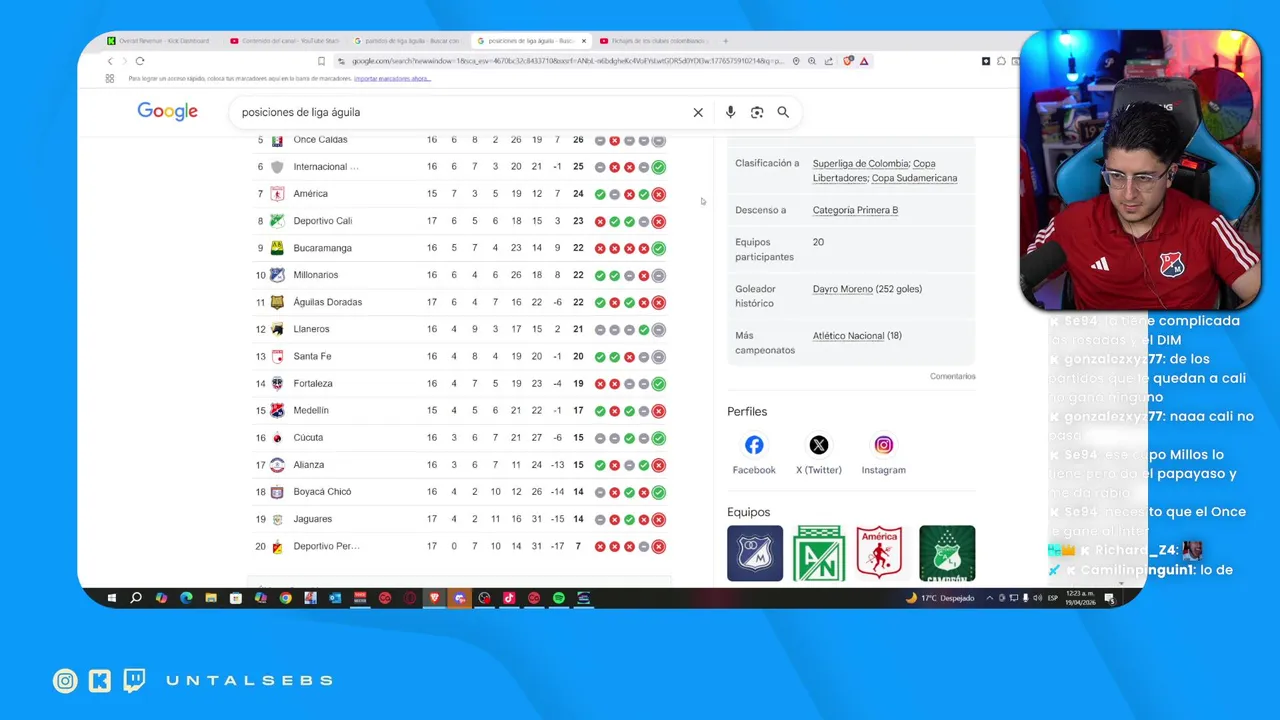1280x720 pixels.
Task: Clear the search query with the X
Action: [698, 112]
